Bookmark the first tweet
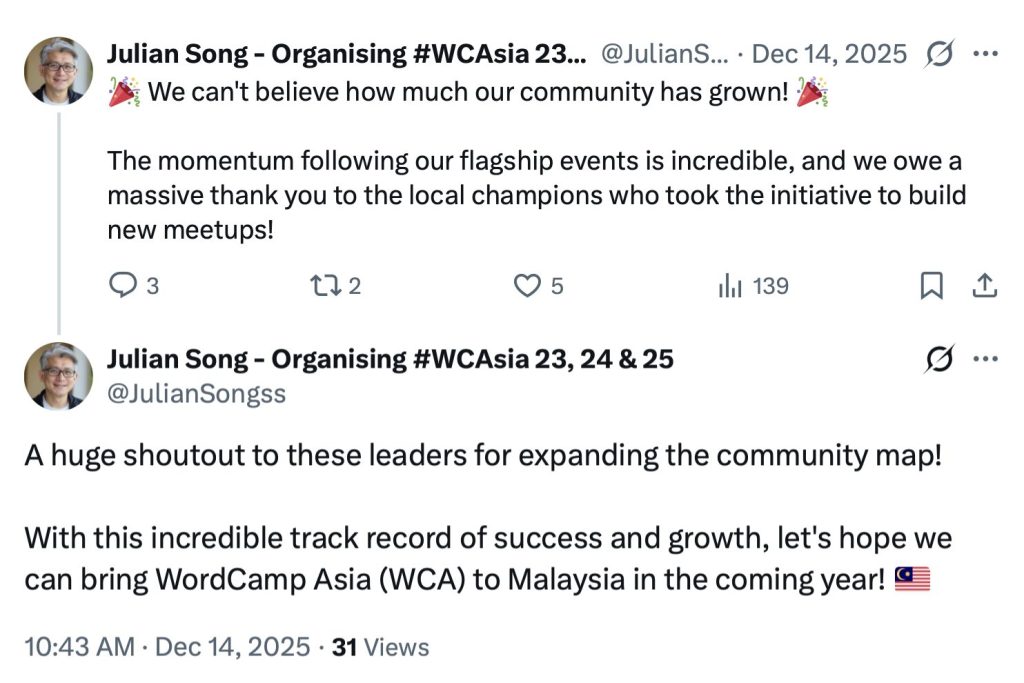Image resolution: width=1024 pixels, height=683 pixels. (x=931, y=287)
